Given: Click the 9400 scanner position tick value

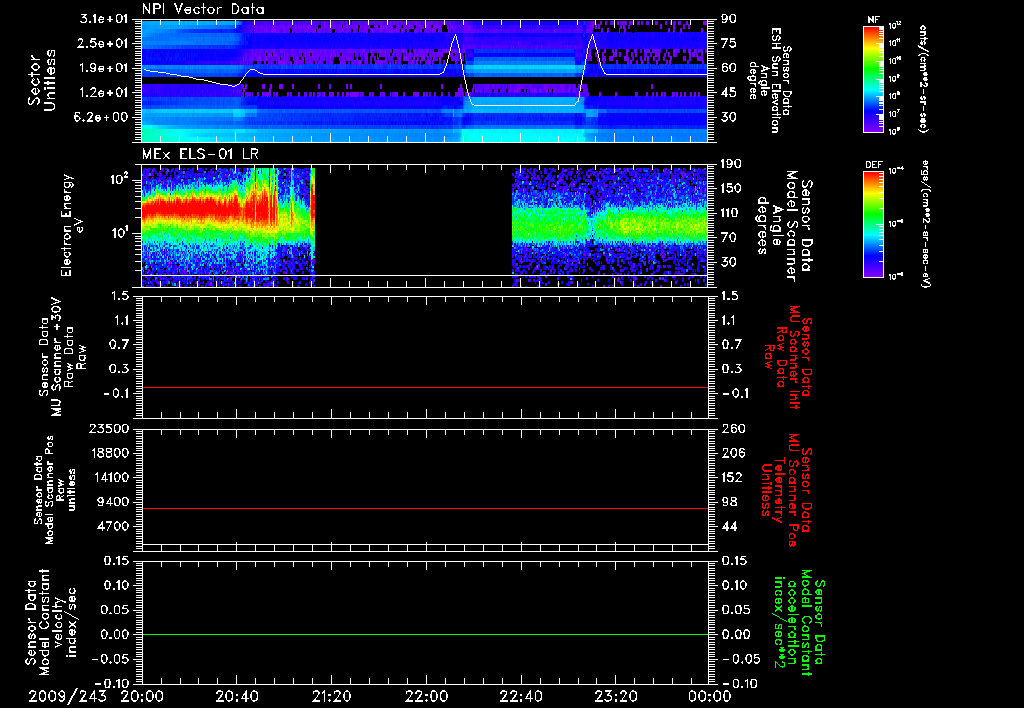Looking at the screenshot, I should coord(114,502).
